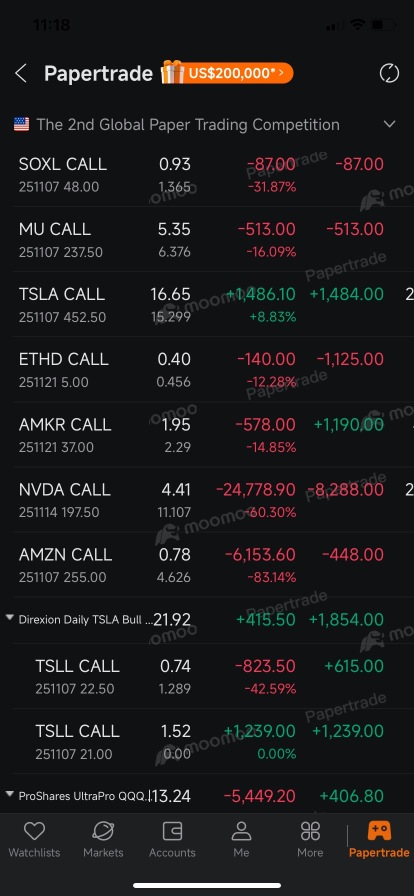414x896 pixels.
Task: Open the Me profile icon
Action: [x=241, y=831]
